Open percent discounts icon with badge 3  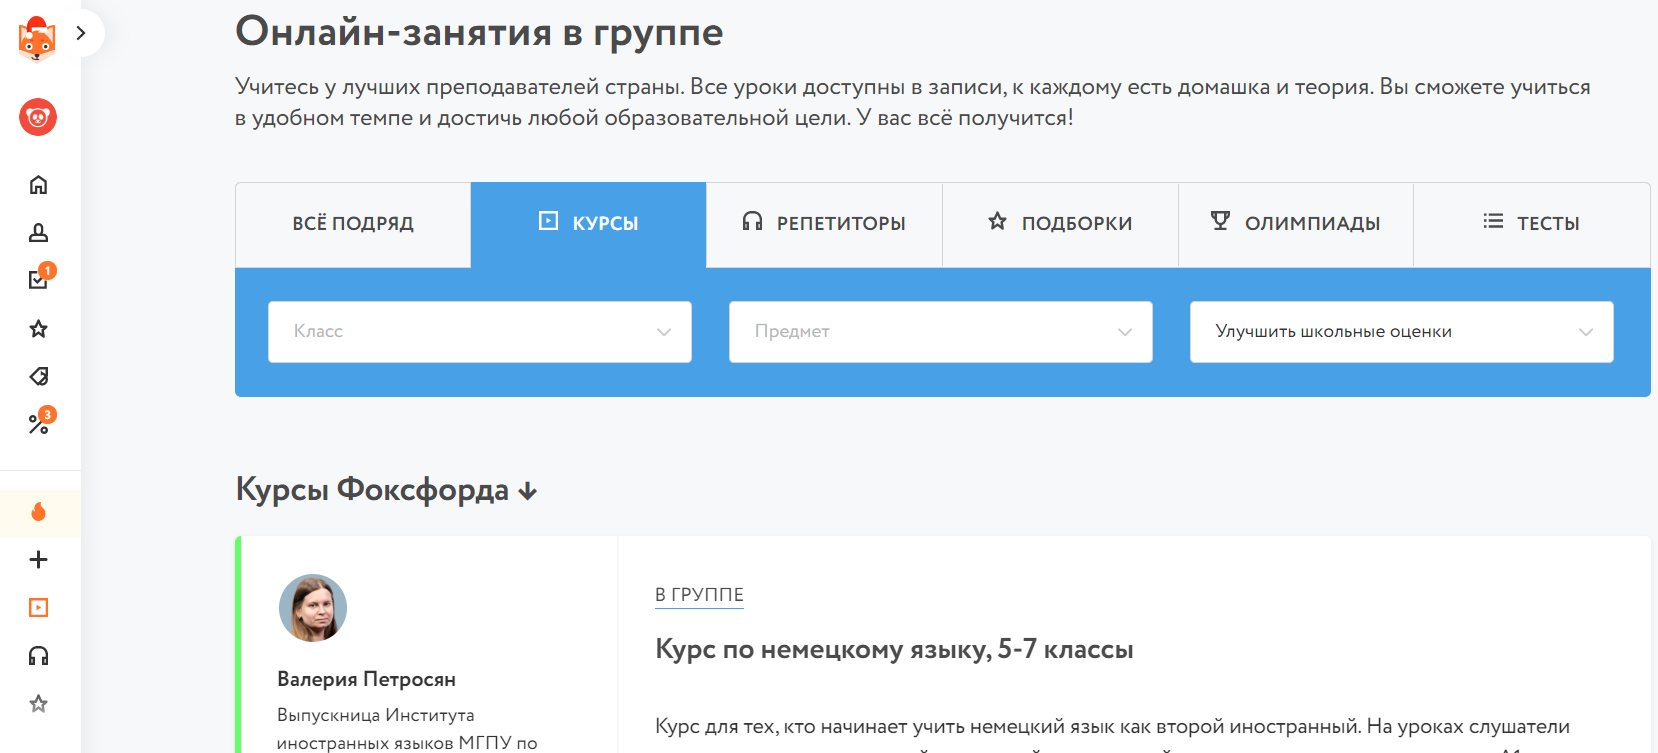(x=40, y=422)
